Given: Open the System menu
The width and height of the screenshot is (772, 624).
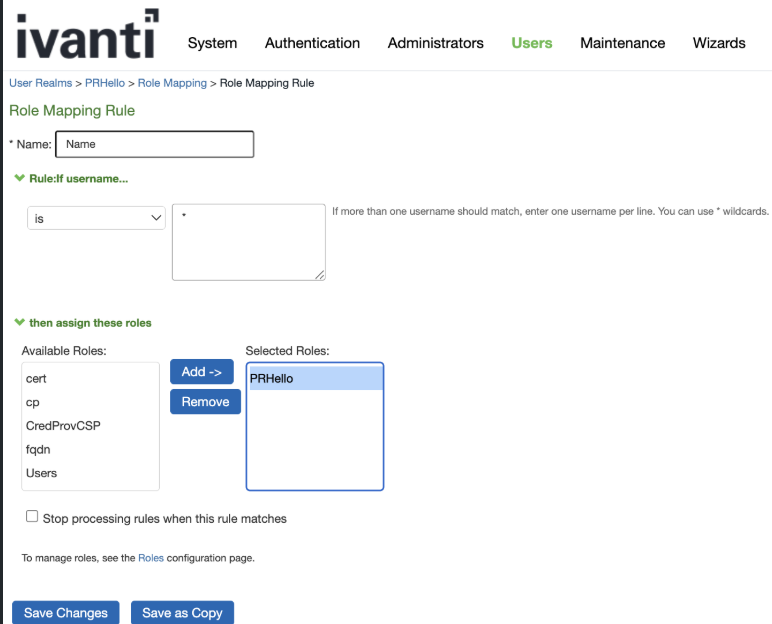Looking at the screenshot, I should (212, 43).
